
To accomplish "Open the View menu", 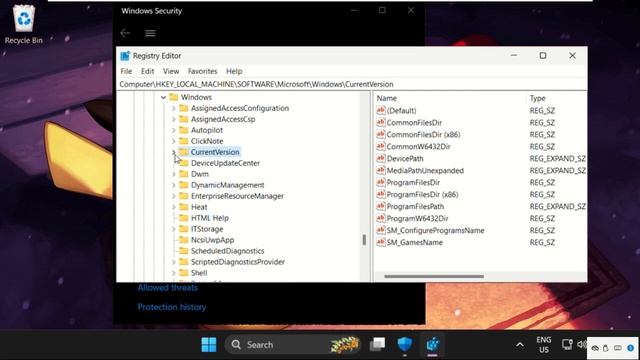I will click(x=171, y=71).
